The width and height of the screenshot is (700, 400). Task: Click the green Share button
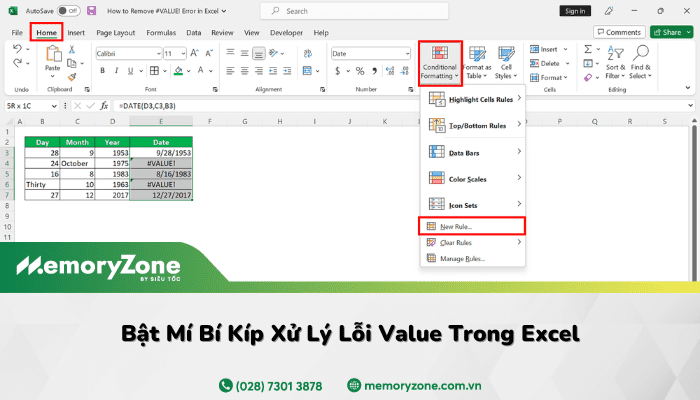[671, 32]
